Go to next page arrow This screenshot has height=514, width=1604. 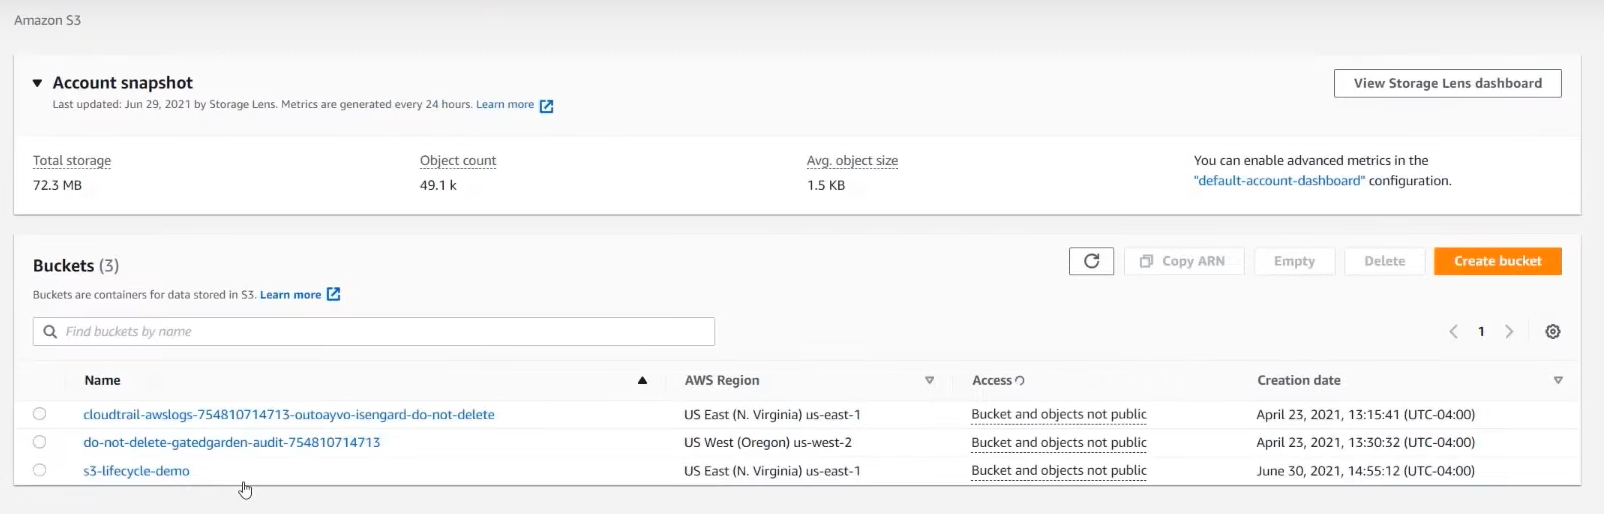pos(1509,332)
